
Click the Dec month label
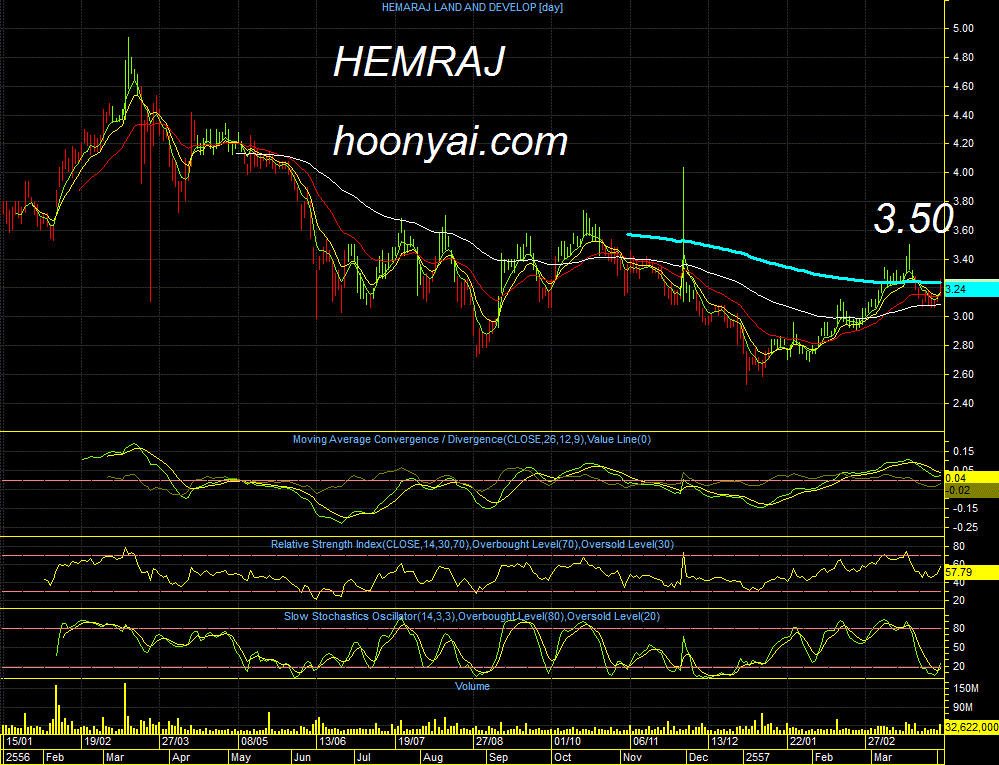(699, 757)
